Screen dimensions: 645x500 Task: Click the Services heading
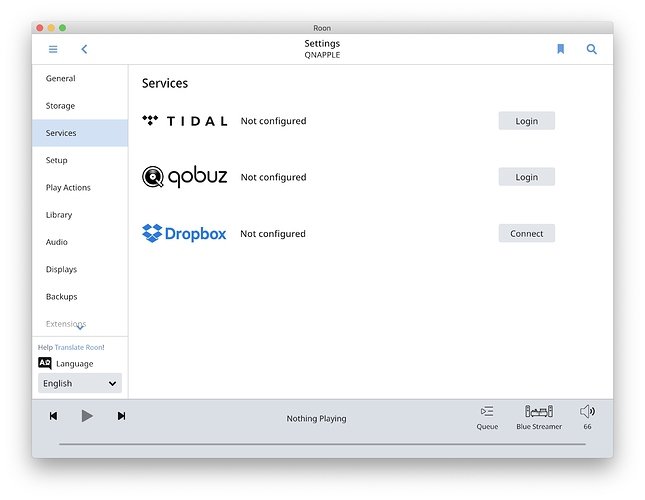(x=165, y=83)
